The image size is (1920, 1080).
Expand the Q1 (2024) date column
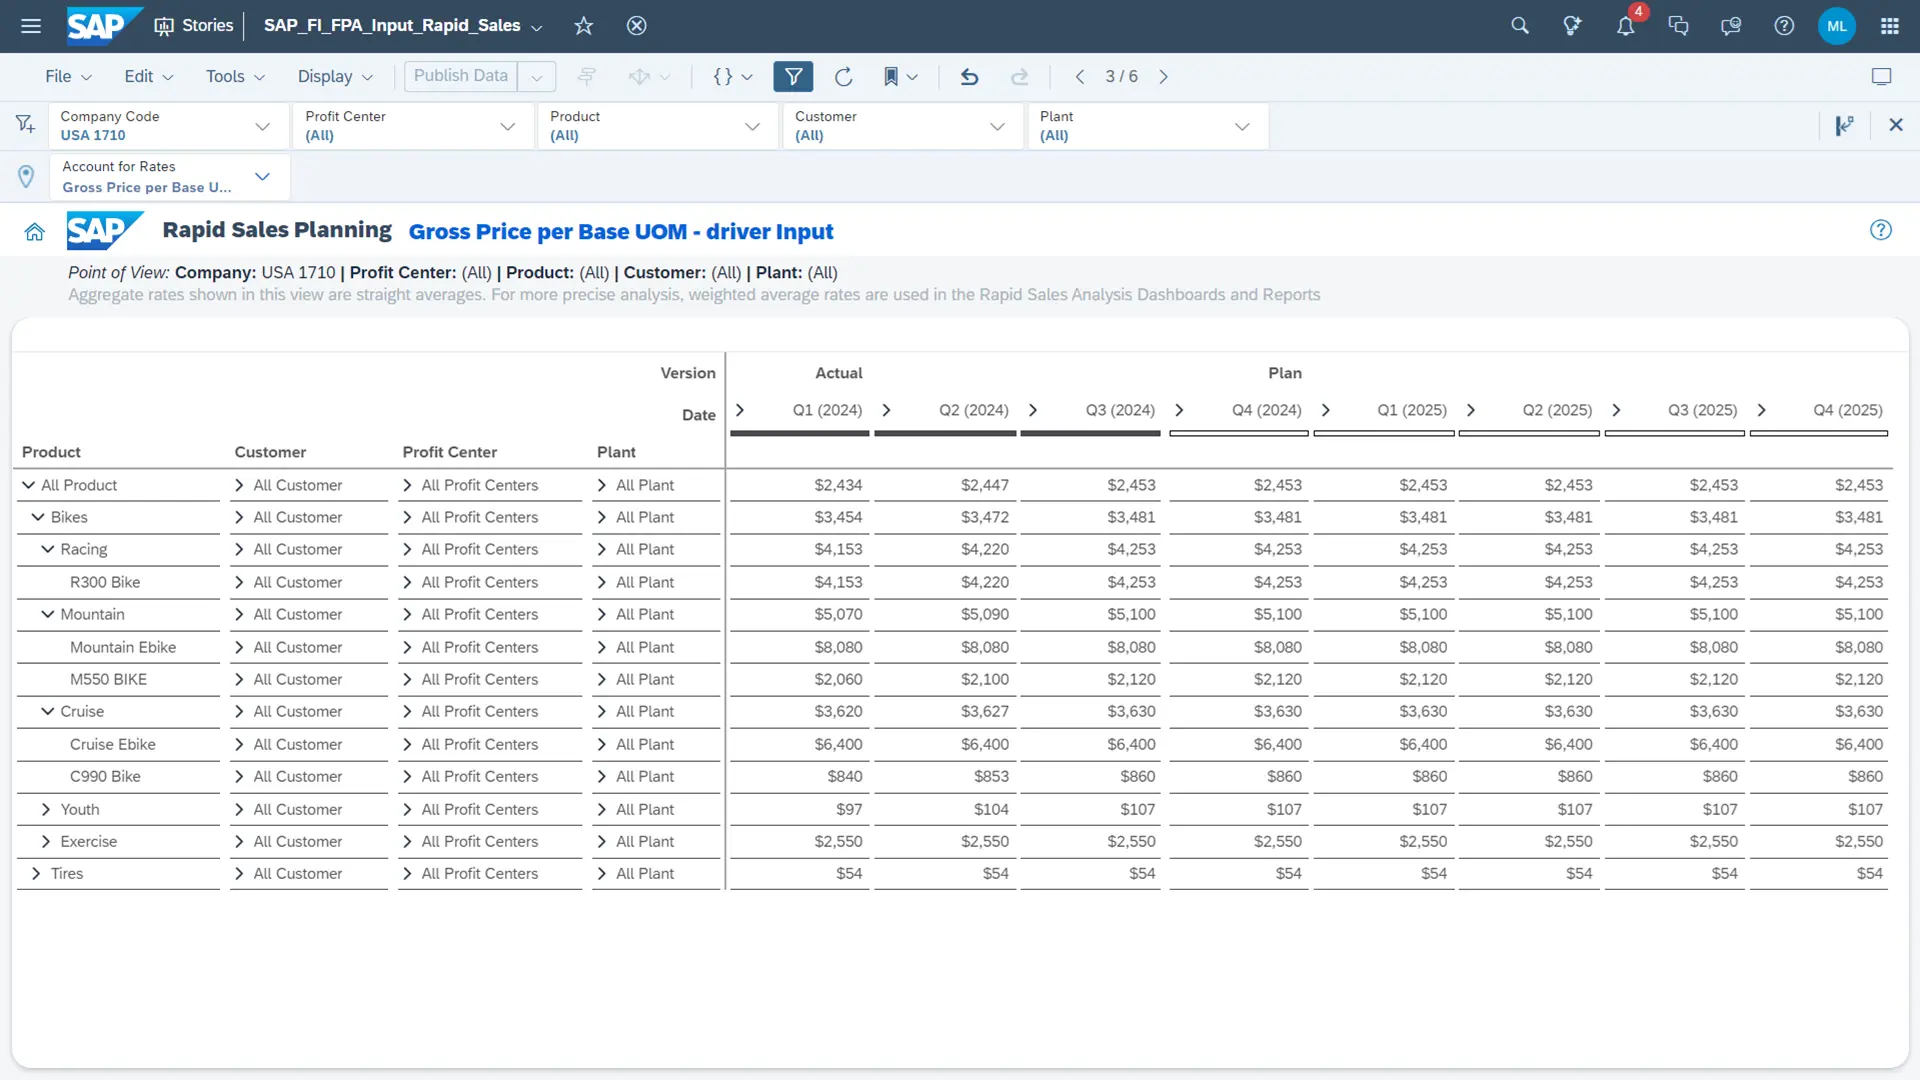[740, 410]
